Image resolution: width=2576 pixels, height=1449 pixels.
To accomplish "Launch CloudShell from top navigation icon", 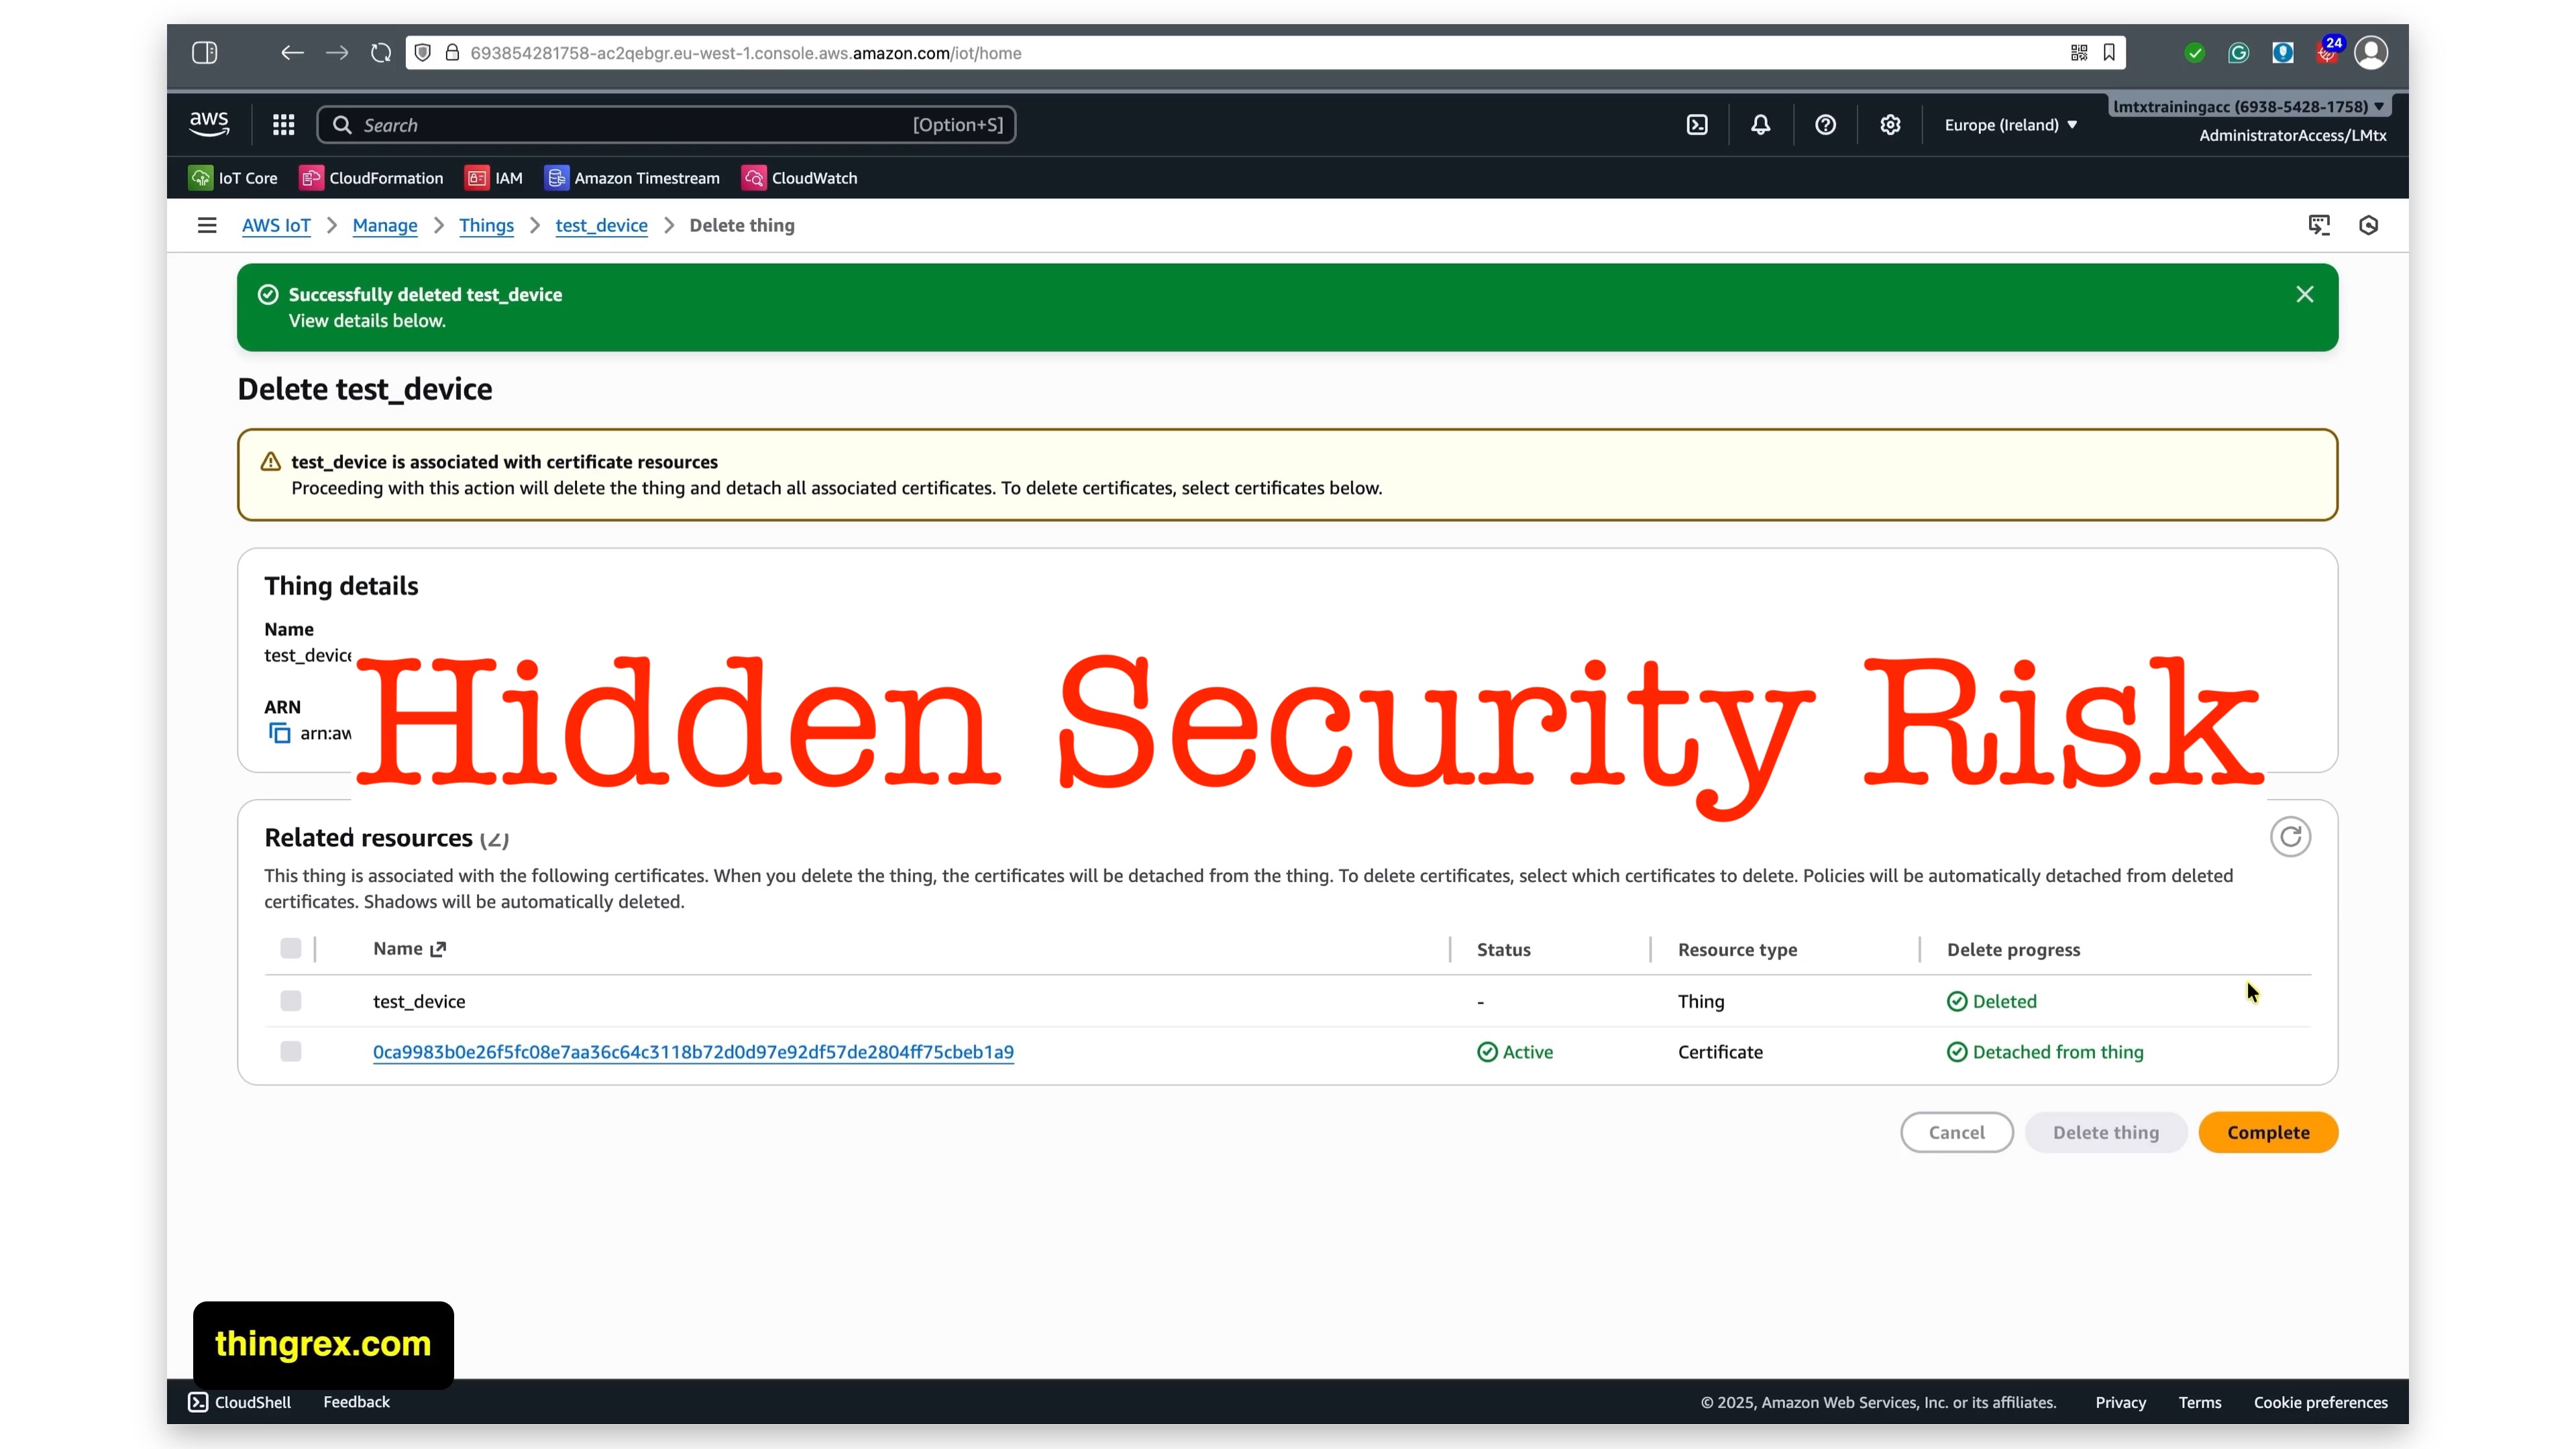I will (1697, 125).
